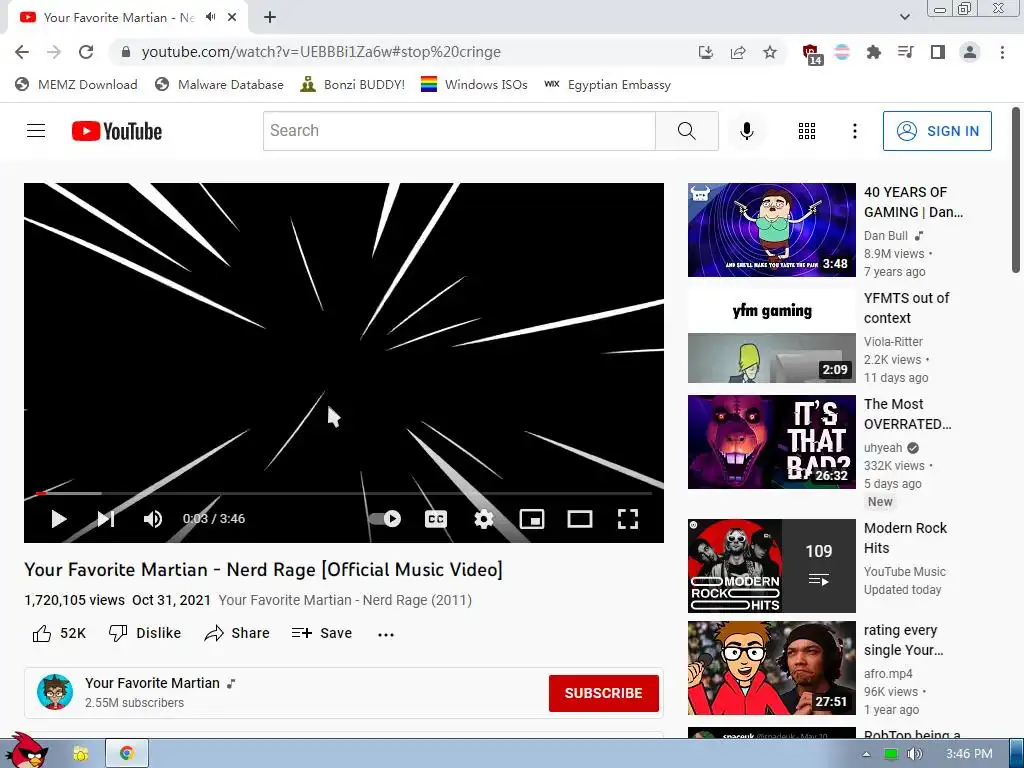Open uBlock extension icon with badge 14
This screenshot has height=768, width=1024.
(x=811, y=54)
